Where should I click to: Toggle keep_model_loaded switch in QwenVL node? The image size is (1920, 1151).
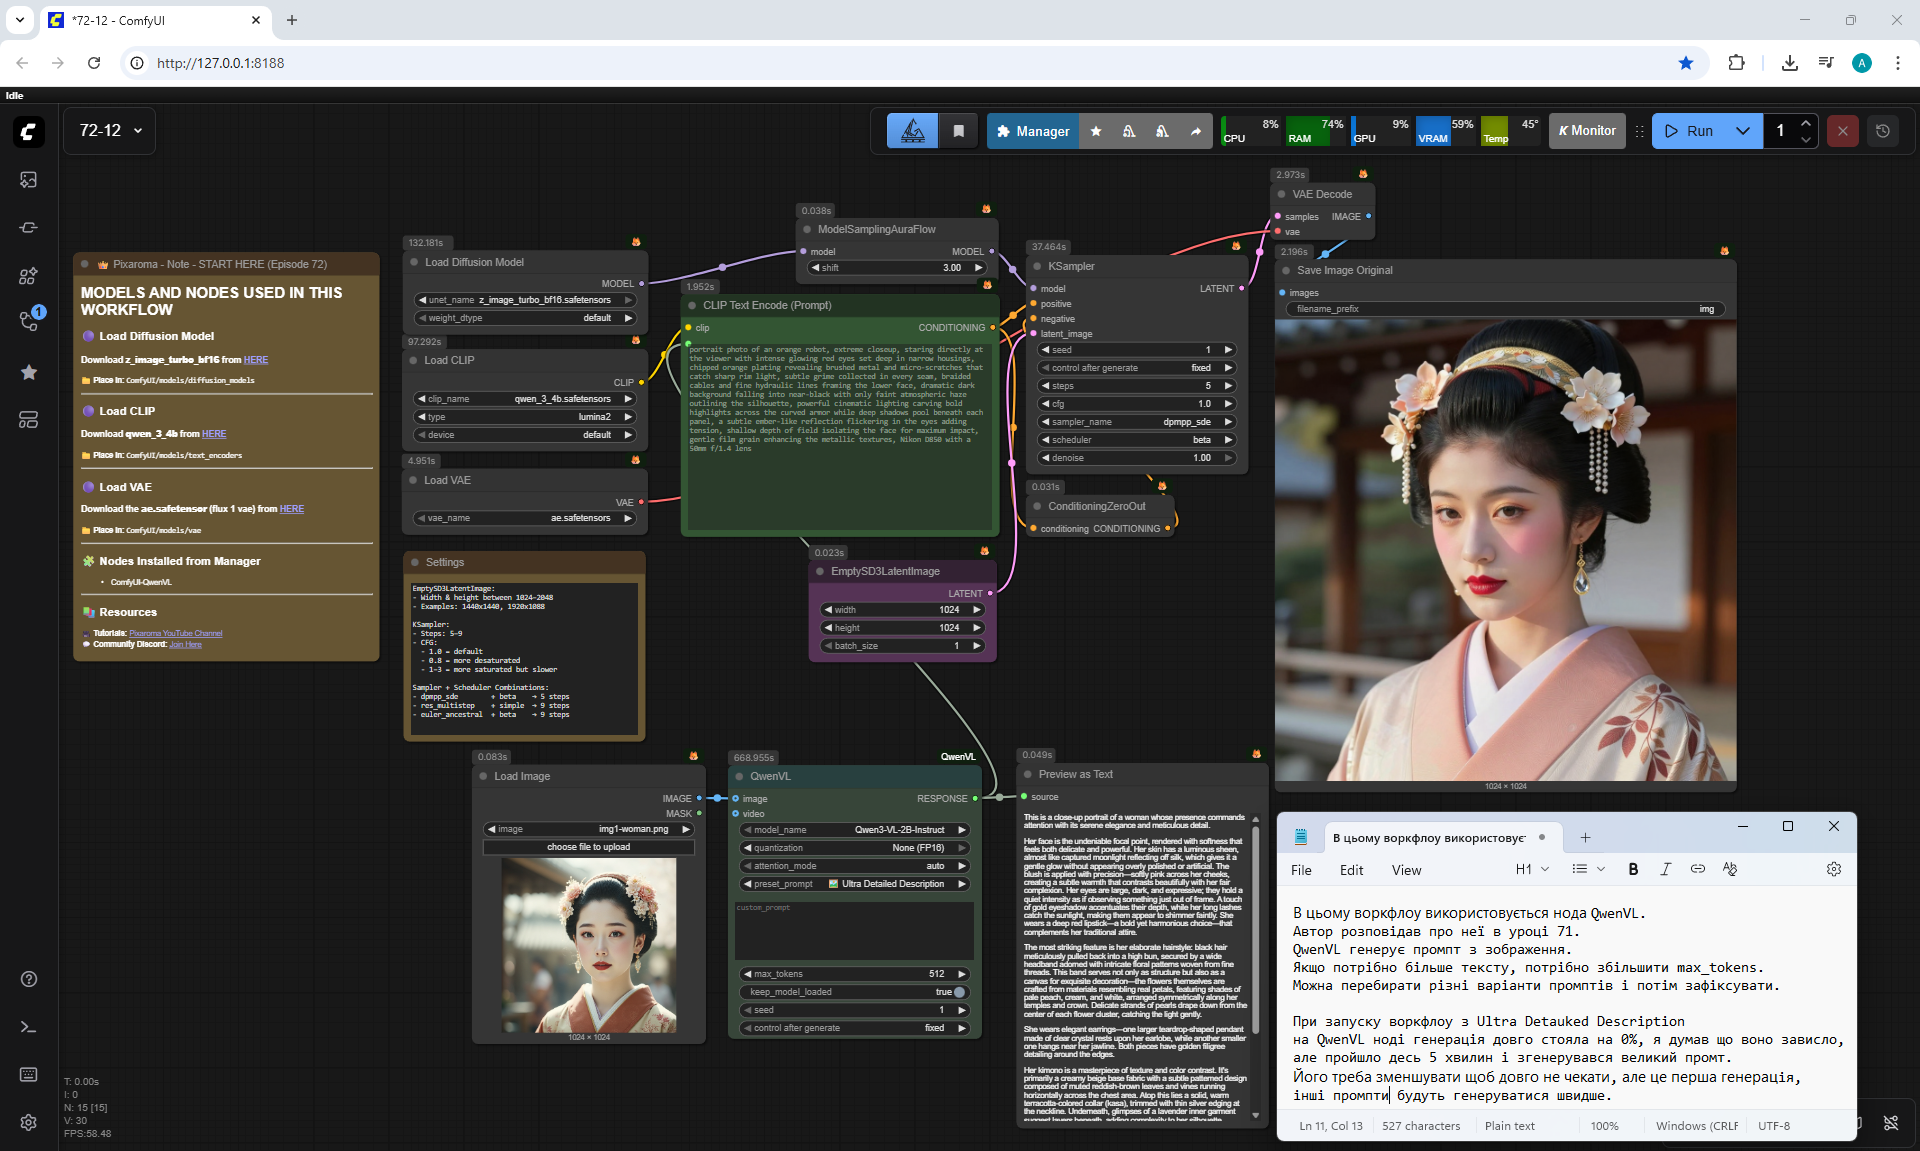(x=959, y=992)
